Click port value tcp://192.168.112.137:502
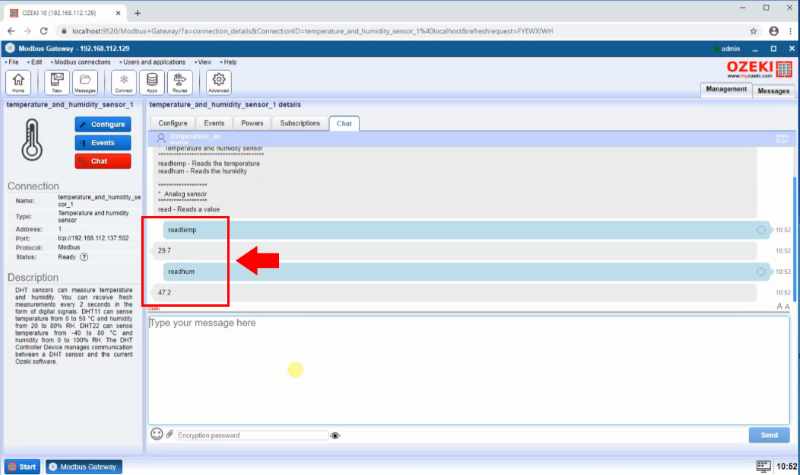 pyautogui.click(x=93, y=238)
